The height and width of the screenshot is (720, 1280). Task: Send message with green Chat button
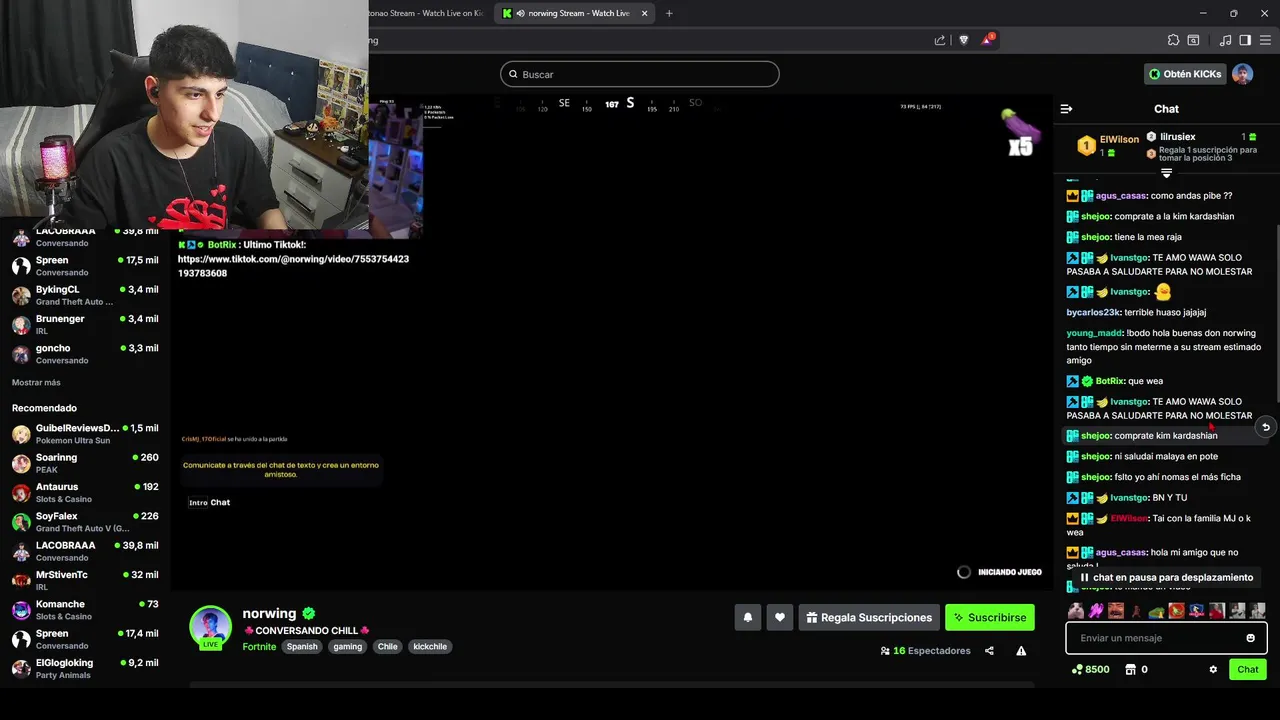1248,670
